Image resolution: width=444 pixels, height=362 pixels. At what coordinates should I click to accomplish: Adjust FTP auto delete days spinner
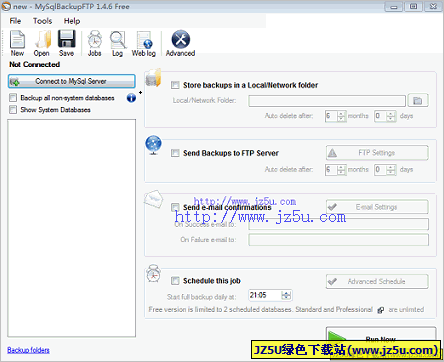tap(391, 170)
